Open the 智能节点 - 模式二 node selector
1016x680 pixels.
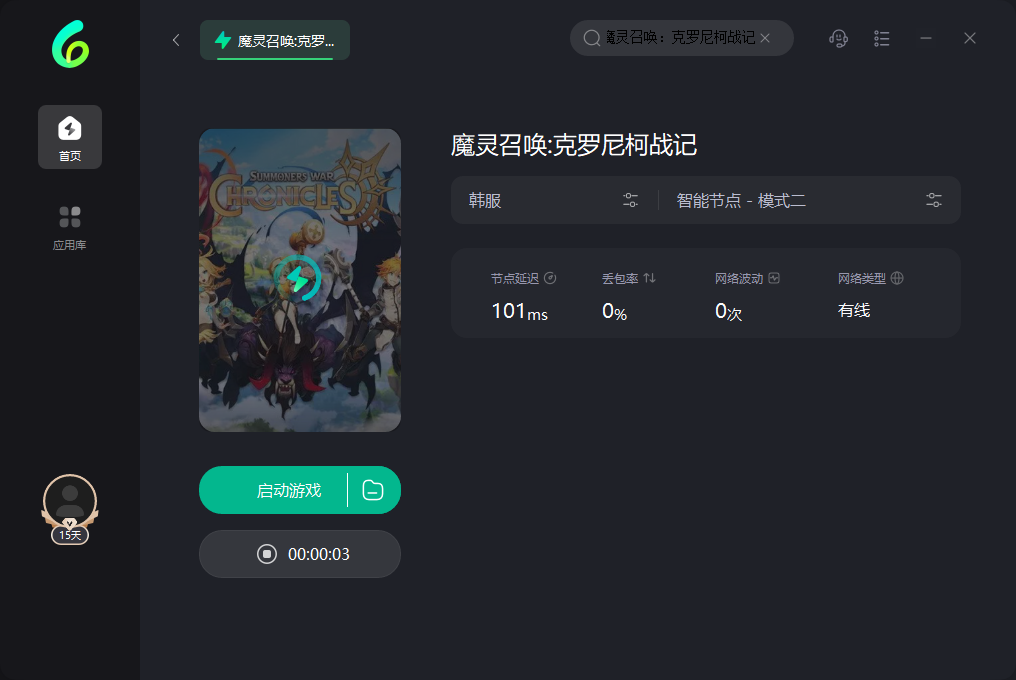click(809, 200)
